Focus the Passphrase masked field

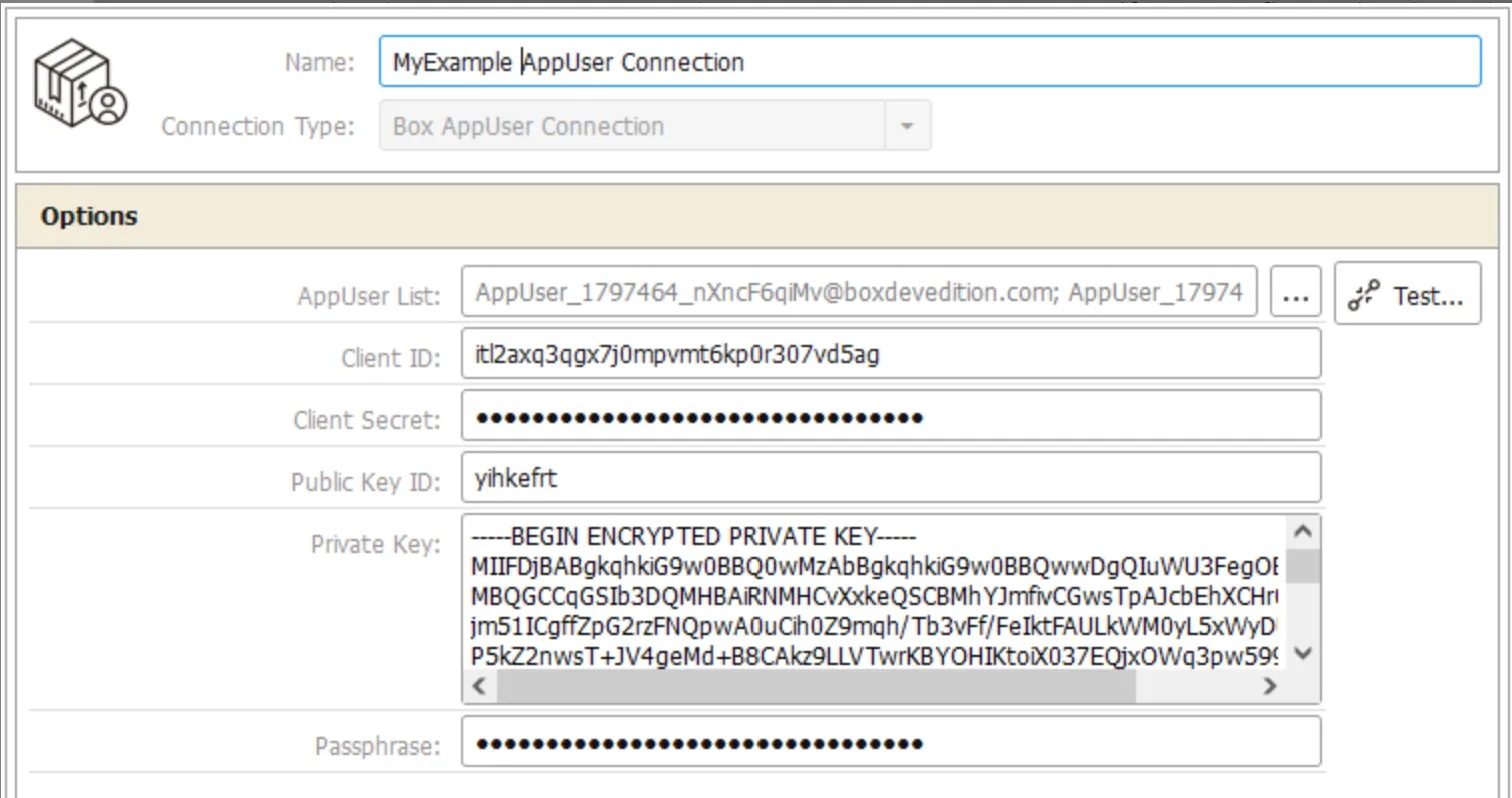click(x=891, y=742)
